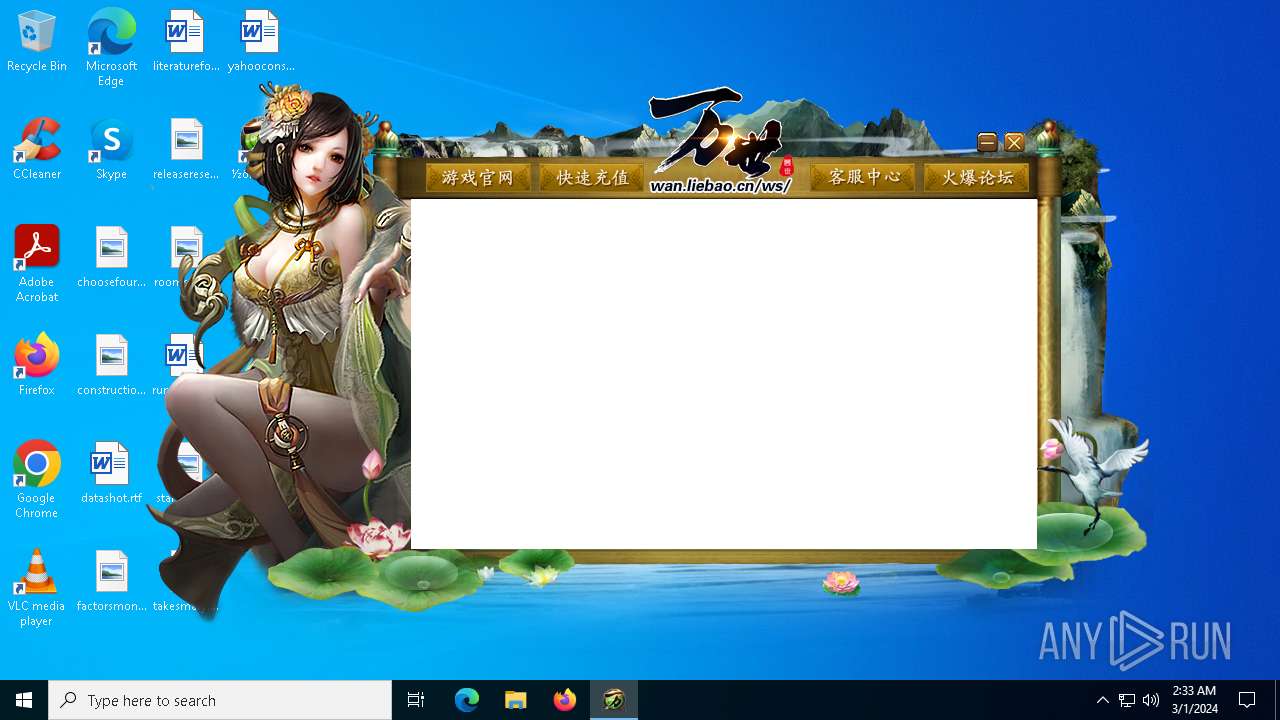Viewport: 1280px width, 720px height.
Task: Open the literaturefo... Word document
Action: pos(186,42)
